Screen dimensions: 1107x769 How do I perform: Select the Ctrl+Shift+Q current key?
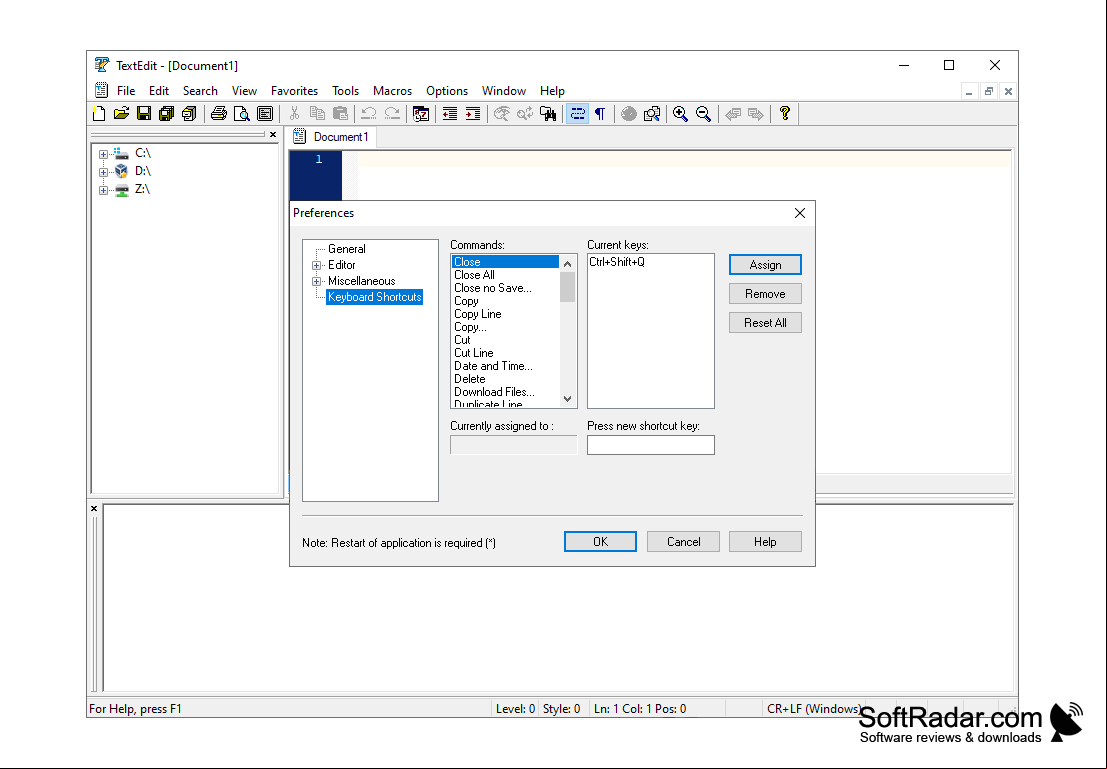click(x=617, y=262)
